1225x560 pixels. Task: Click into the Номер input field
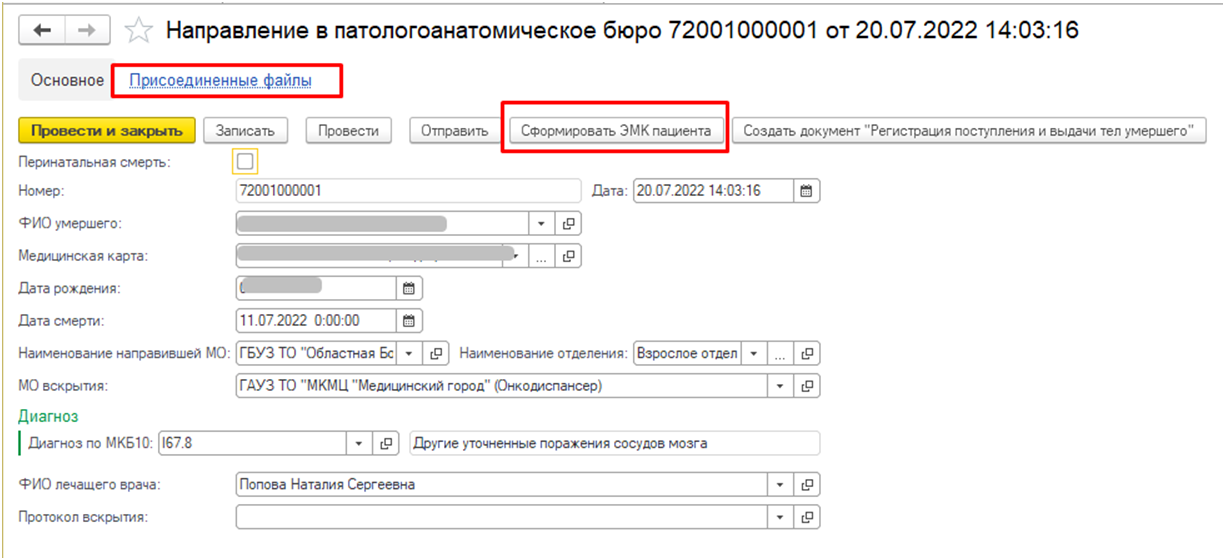coord(406,191)
